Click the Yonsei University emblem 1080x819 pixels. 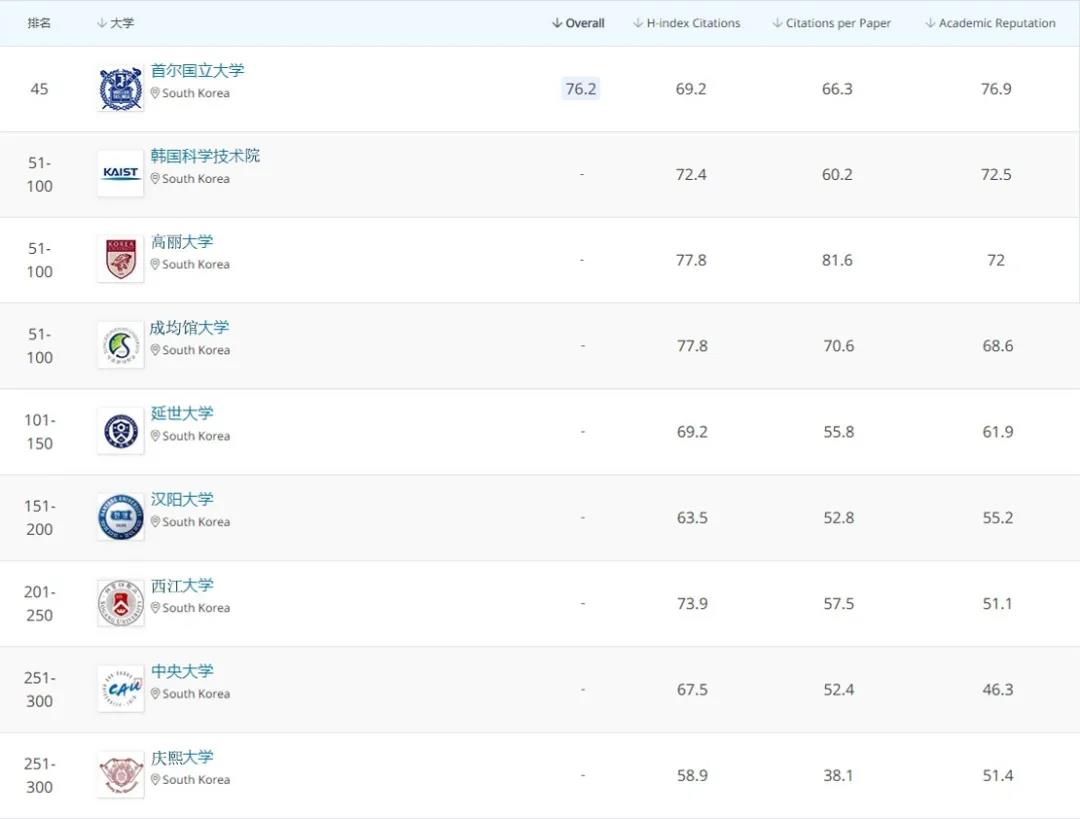(x=121, y=432)
